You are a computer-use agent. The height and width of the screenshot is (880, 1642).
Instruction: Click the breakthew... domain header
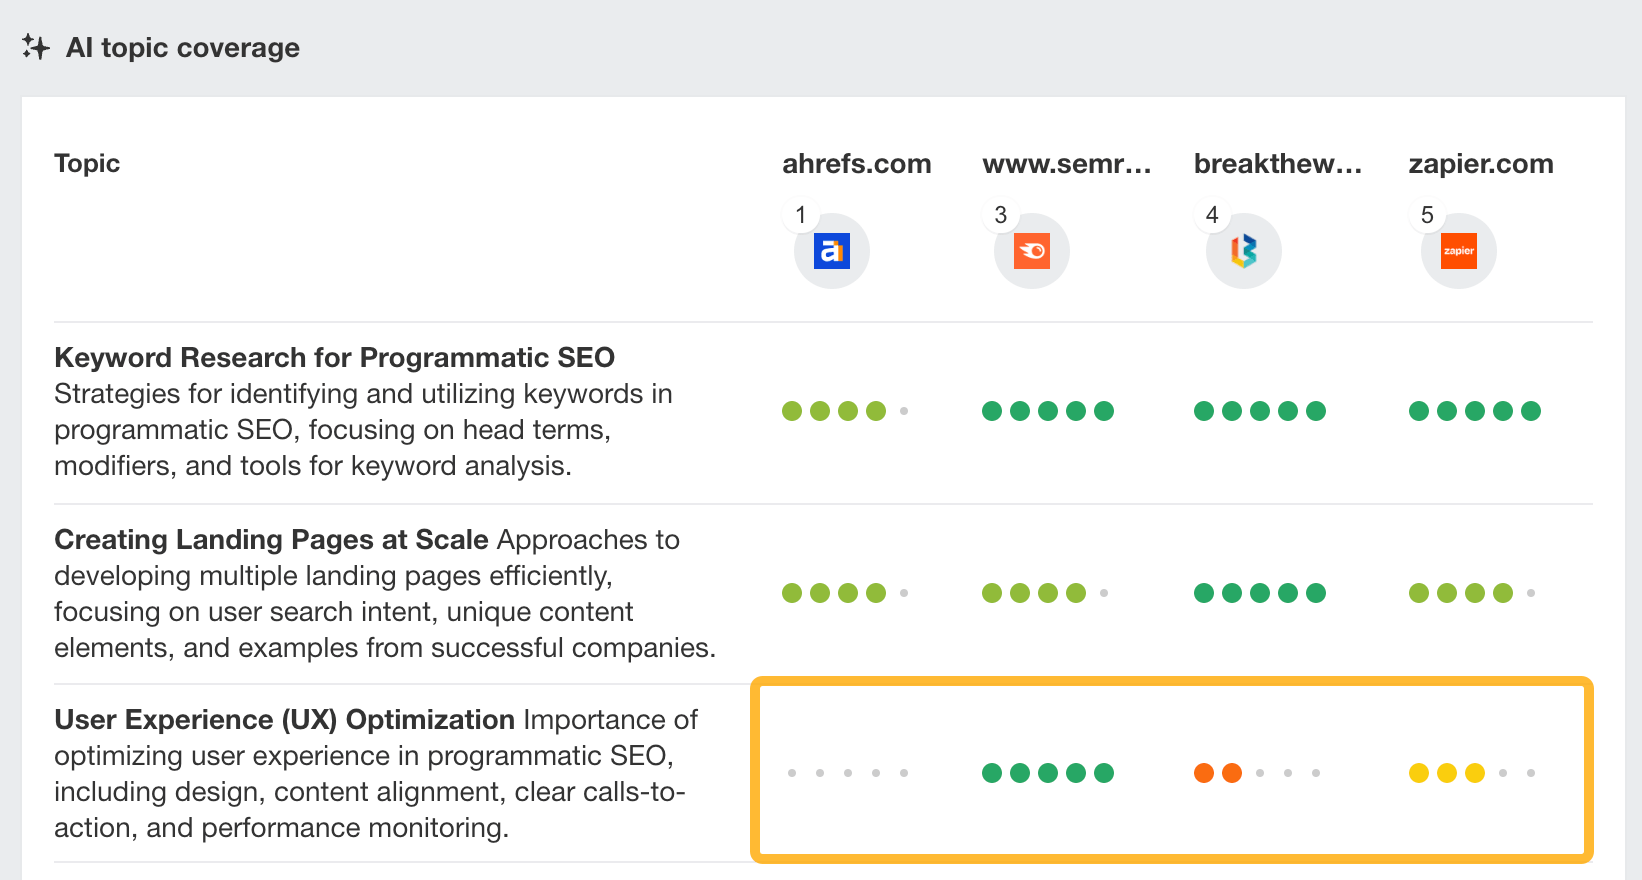tap(1277, 164)
